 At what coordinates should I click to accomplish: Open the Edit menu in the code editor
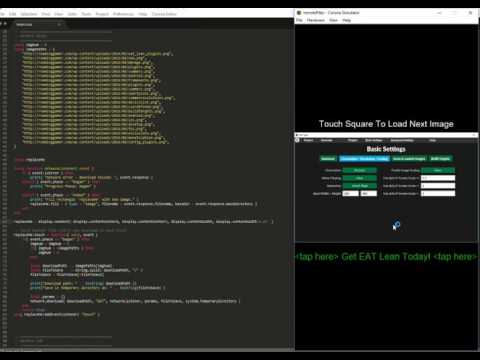coord(13,14)
